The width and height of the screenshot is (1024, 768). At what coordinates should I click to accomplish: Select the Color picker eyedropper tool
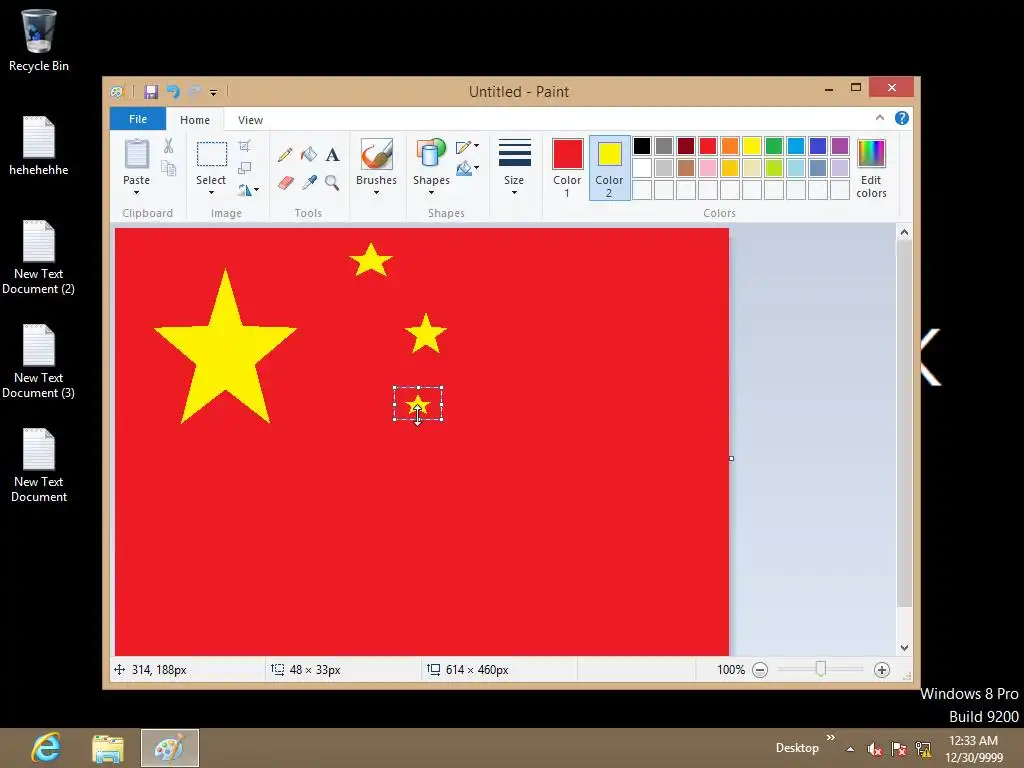[x=309, y=183]
